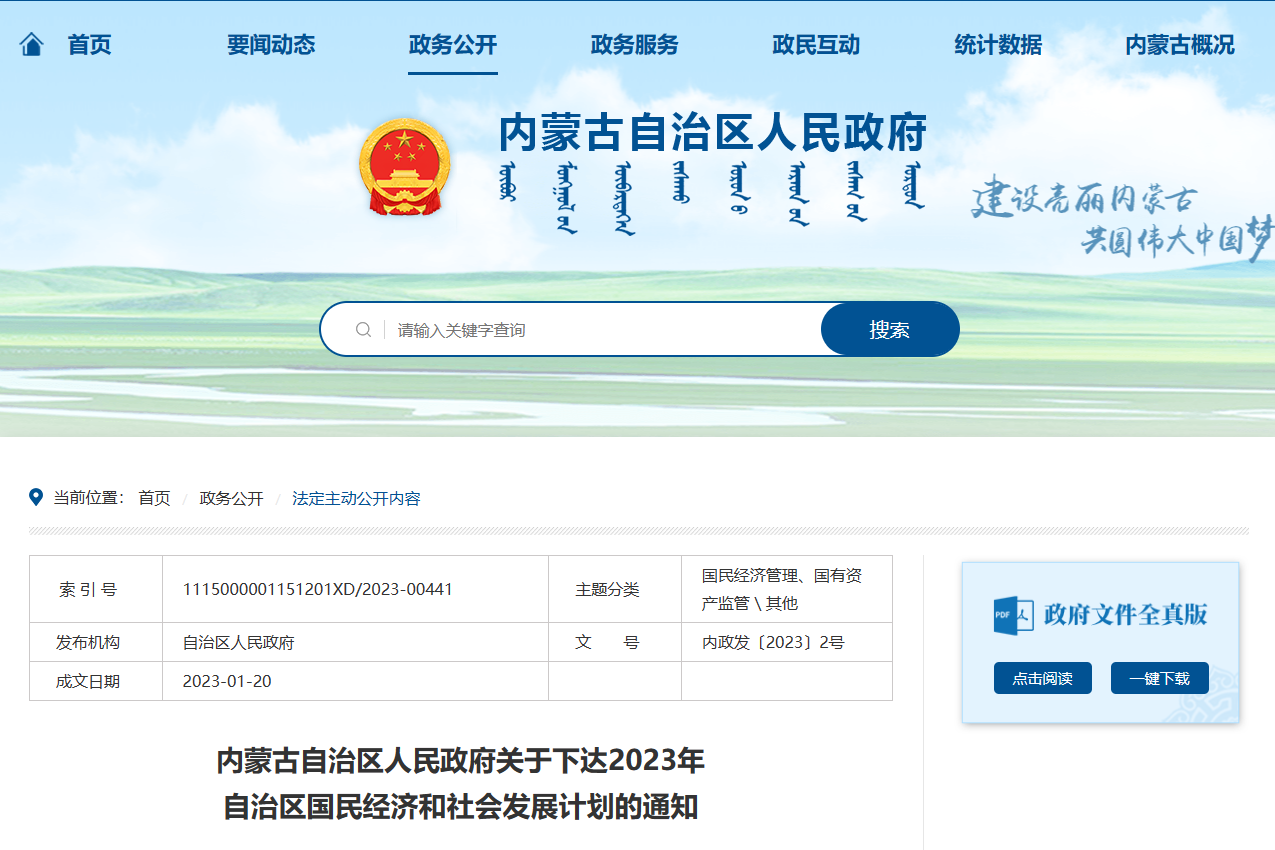The height and width of the screenshot is (850, 1275).
Task: Click document number 内政发〔2023〕2号
Action: (x=773, y=643)
